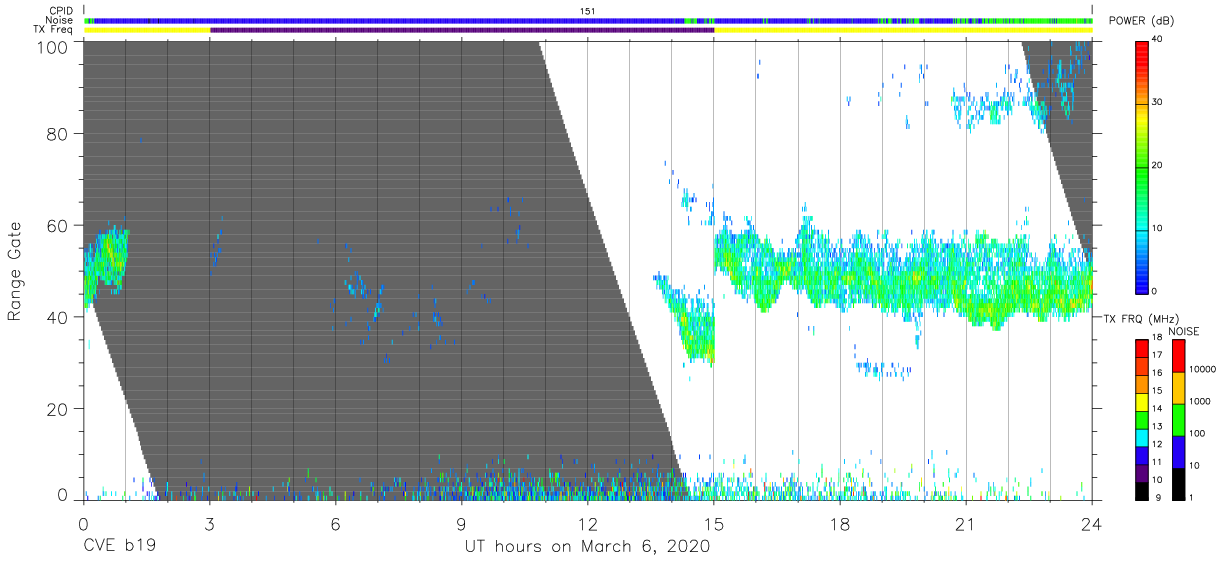Image resolution: width=1228 pixels, height=567 pixels.
Task: Click the purple section of the TX Freq strip
Action: tap(462, 30)
